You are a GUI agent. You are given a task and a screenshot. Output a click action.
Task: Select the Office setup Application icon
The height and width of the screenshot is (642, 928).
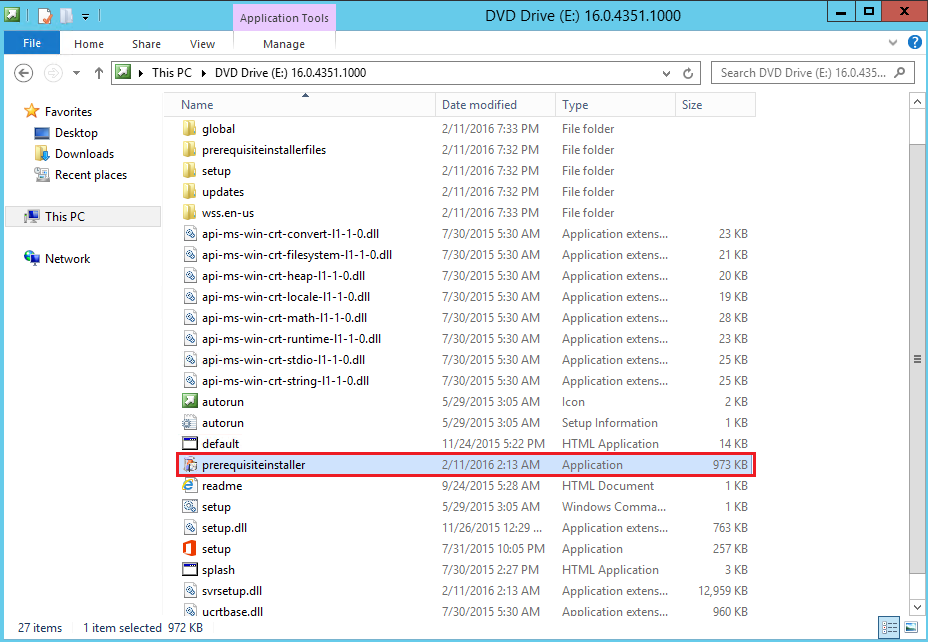pos(189,549)
